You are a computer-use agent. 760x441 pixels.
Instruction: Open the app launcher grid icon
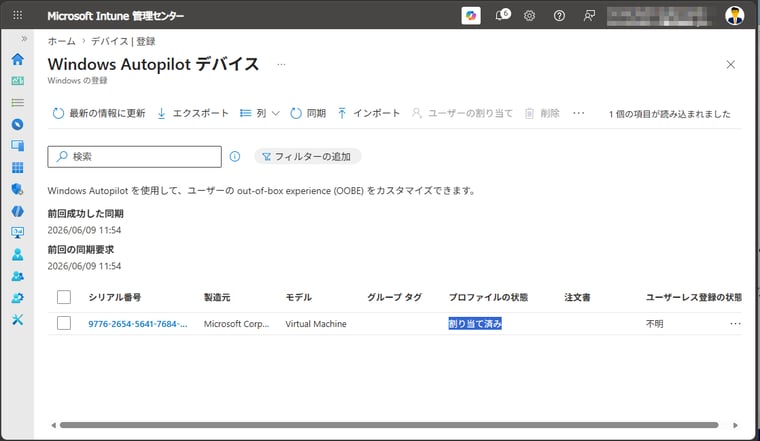[x=17, y=16]
